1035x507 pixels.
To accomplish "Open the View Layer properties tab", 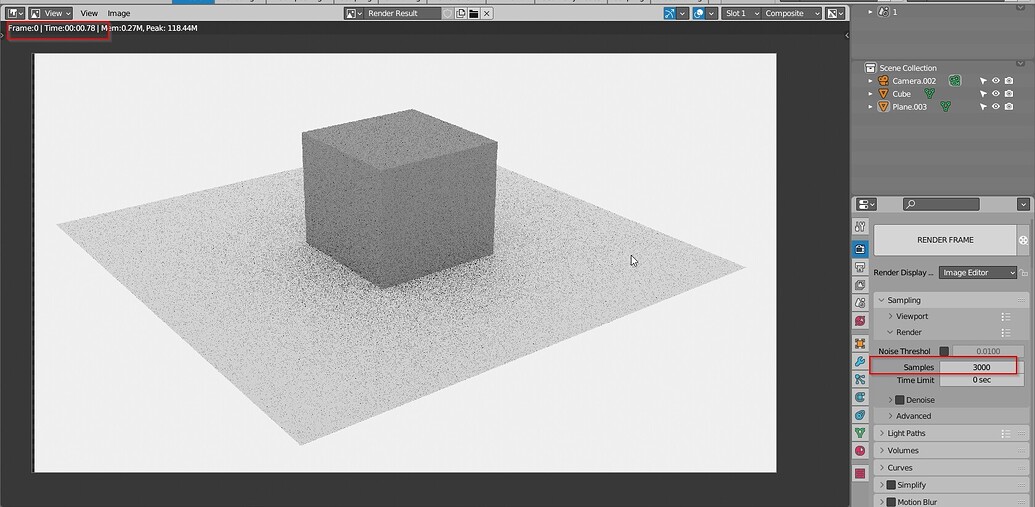I will click(860, 285).
